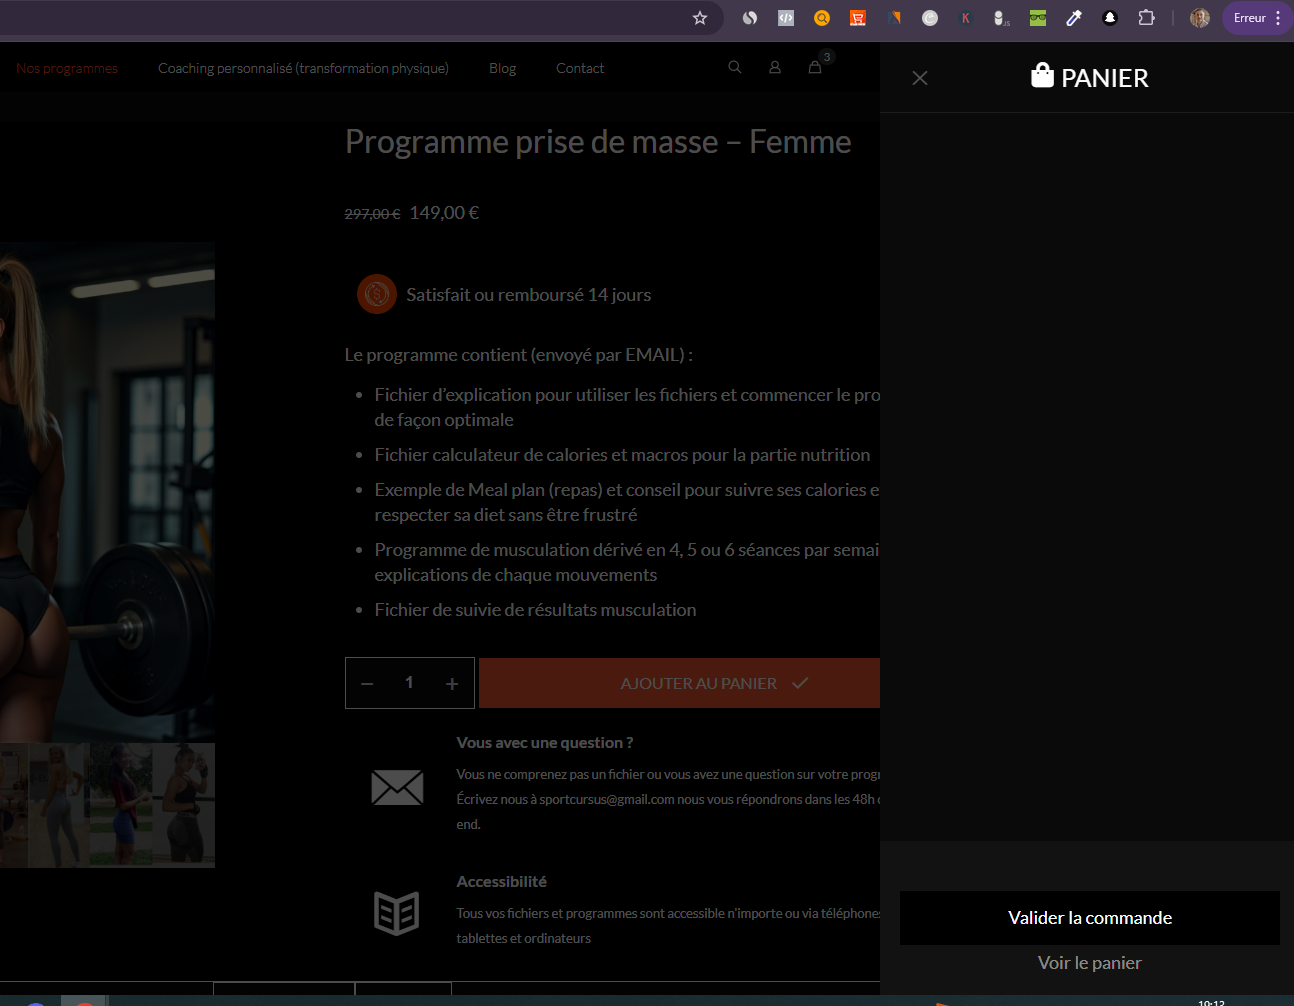The height and width of the screenshot is (1006, 1294).
Task: Close the Panier cart panel
Action: pyautogui.click(x=920, y=78)
